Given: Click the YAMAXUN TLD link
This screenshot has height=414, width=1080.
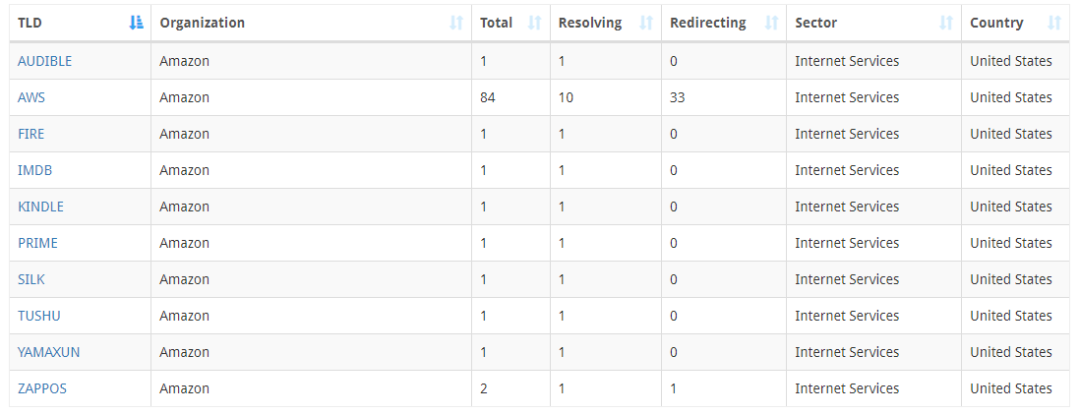Looking at the screenshot, I should (46, 352).
